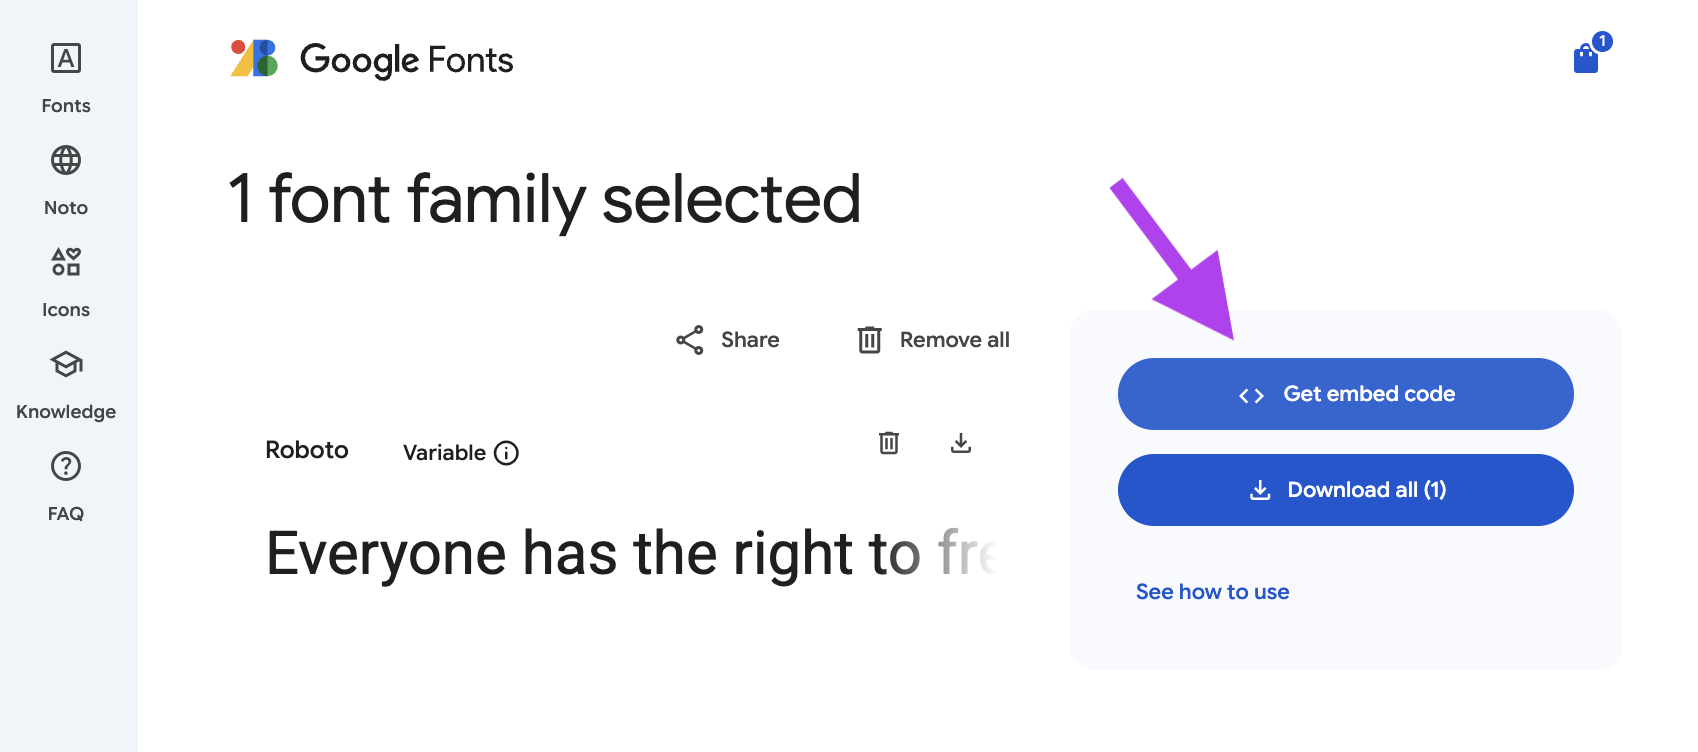Click the Roboto preview sentence text
Viewport: 1698px width, 752px height.
632,554
